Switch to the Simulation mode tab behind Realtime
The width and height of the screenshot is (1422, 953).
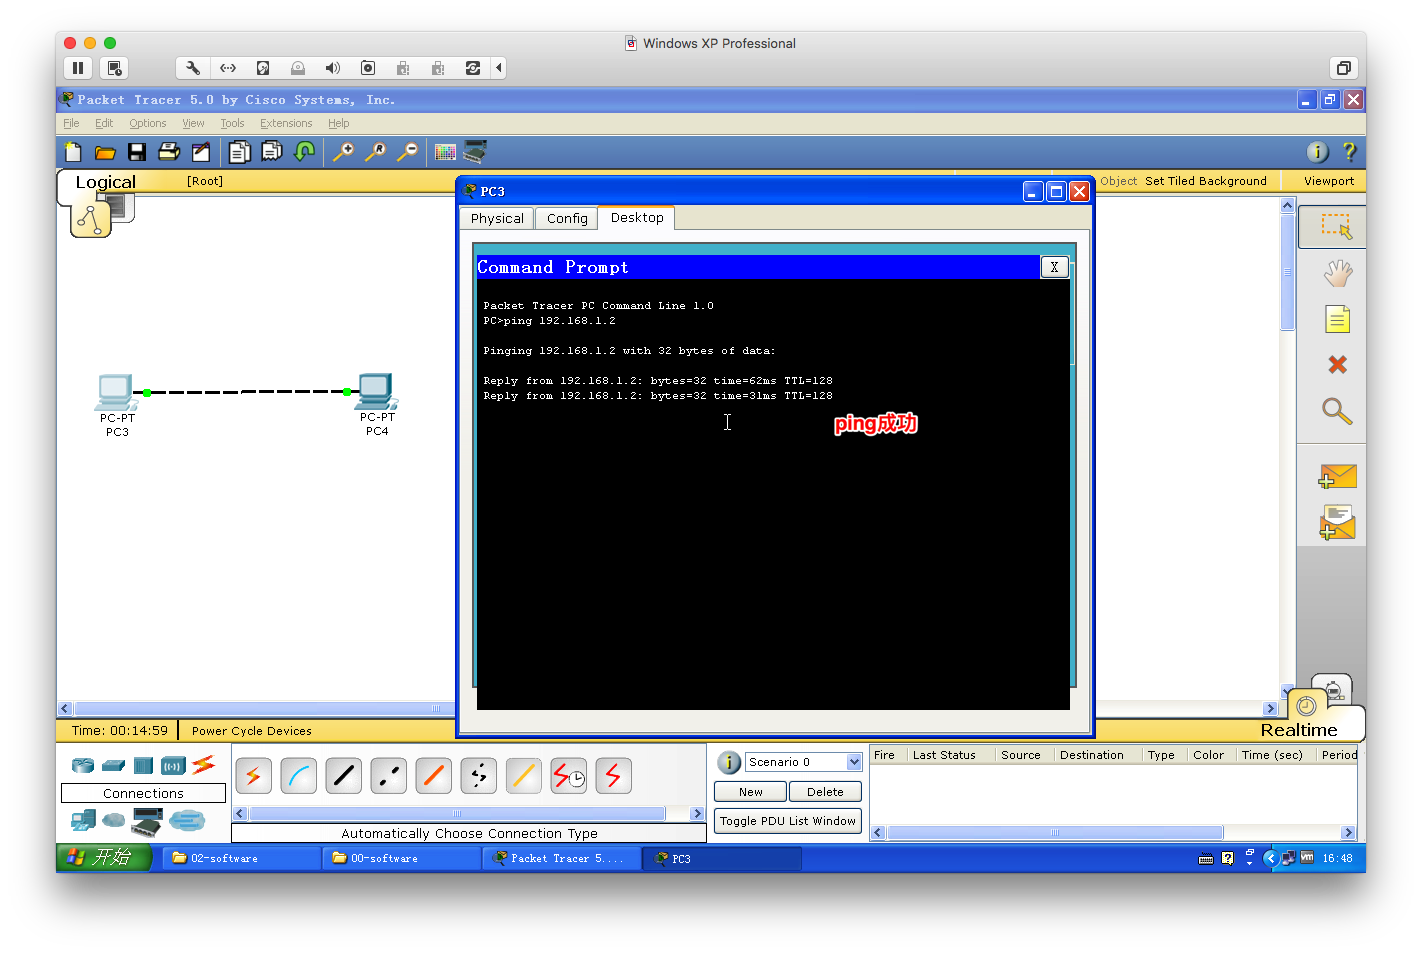point(1333,689)
